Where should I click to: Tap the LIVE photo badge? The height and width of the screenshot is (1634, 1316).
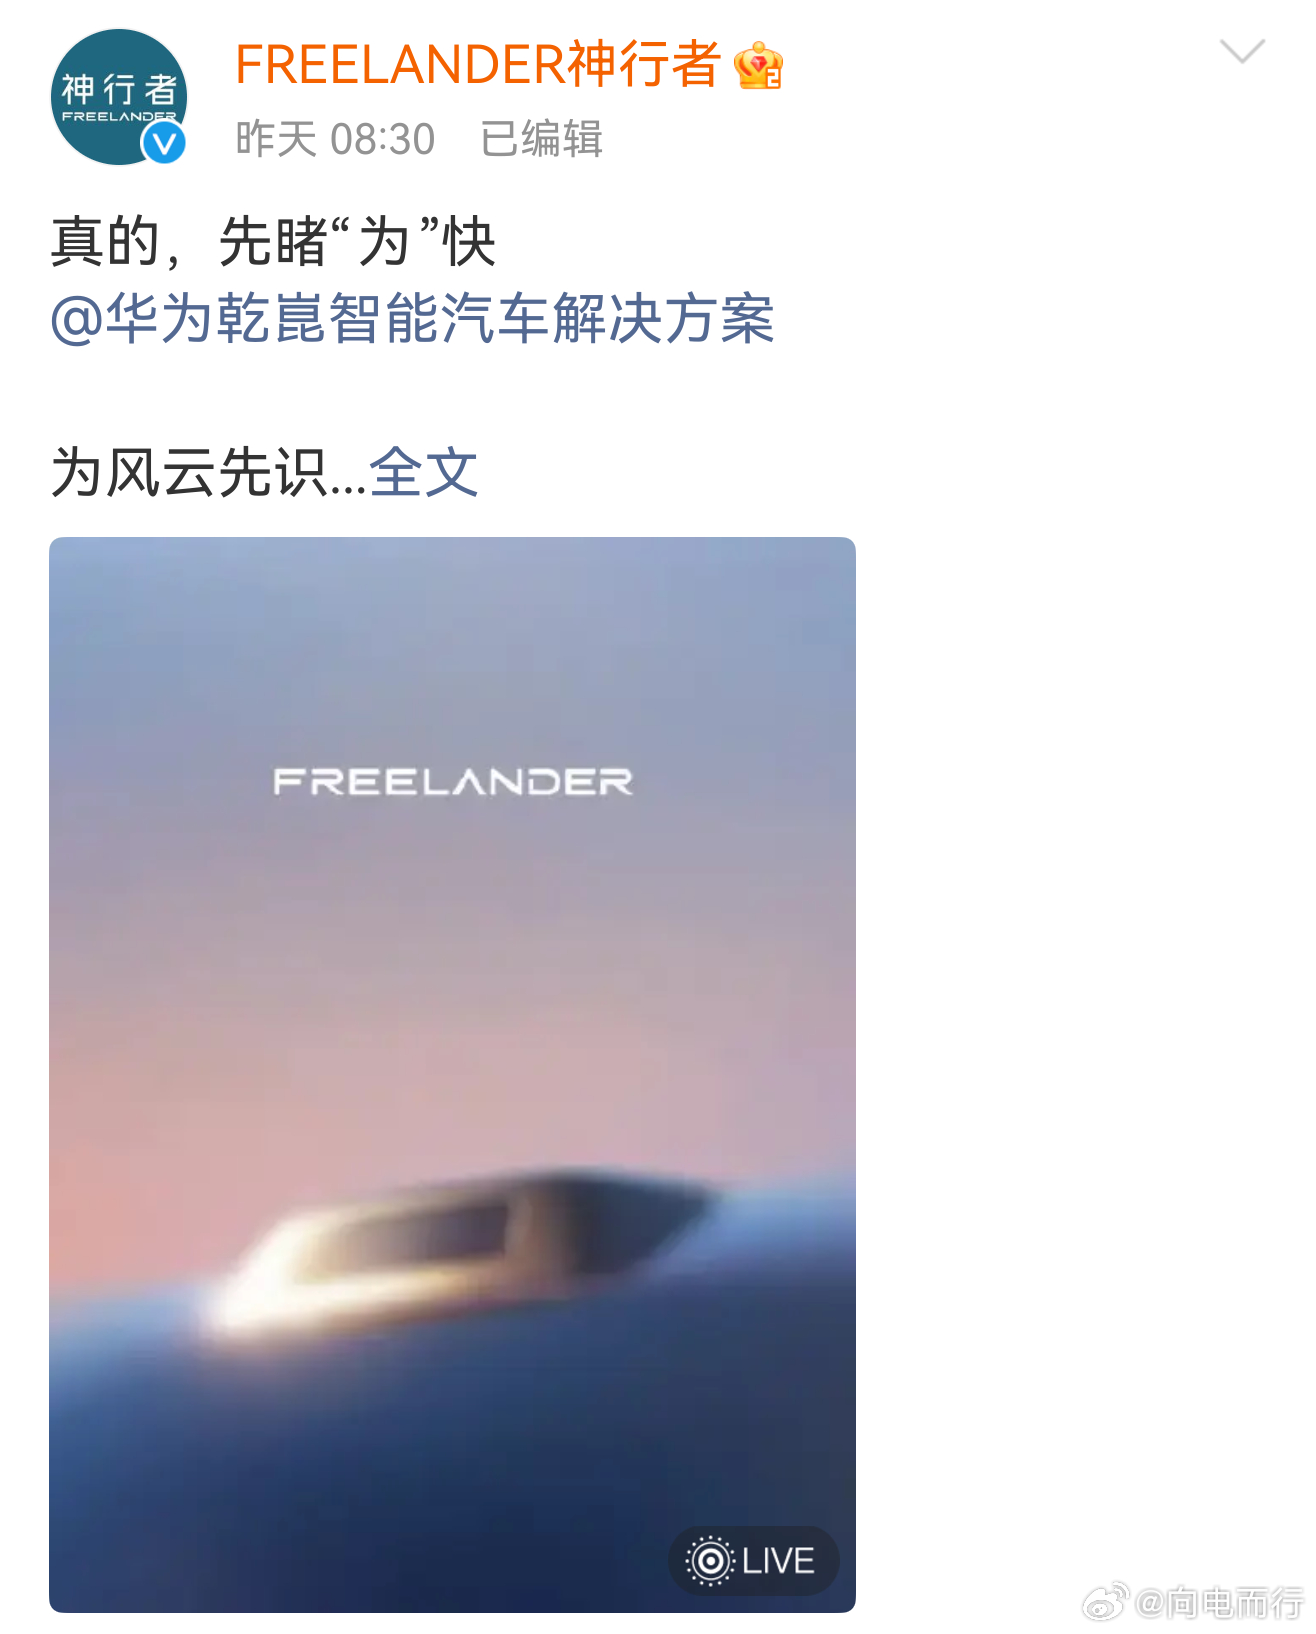753,1560
